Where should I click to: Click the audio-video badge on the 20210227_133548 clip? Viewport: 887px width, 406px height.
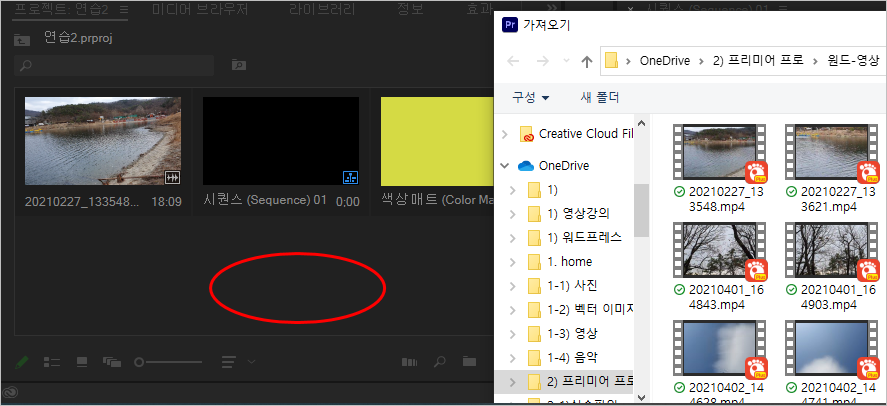click(x=173, y=177)
